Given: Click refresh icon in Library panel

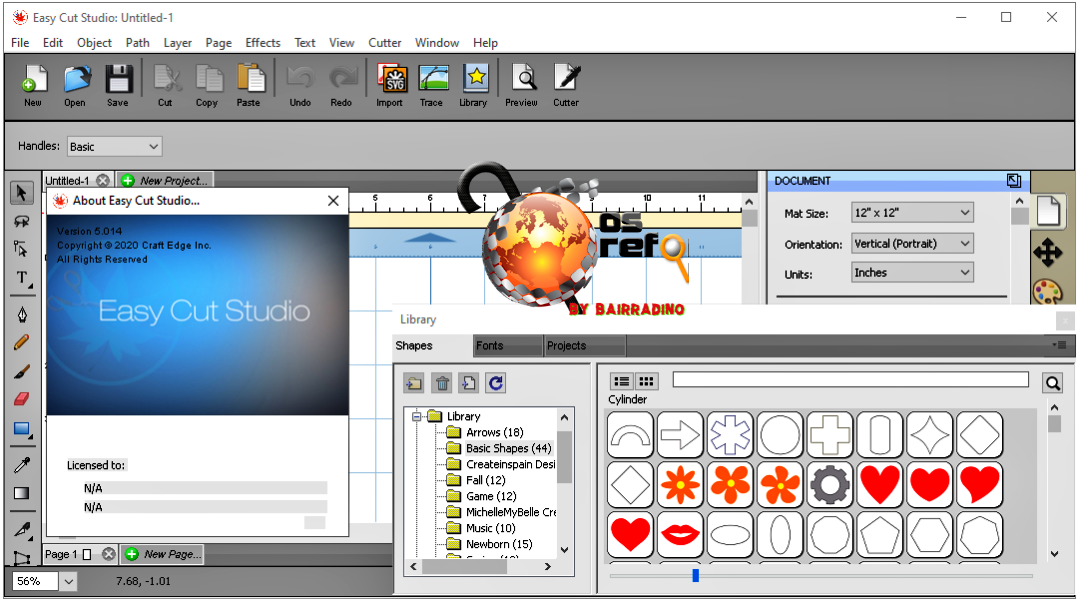Looking at the screenshot, I should click(496, 383).
